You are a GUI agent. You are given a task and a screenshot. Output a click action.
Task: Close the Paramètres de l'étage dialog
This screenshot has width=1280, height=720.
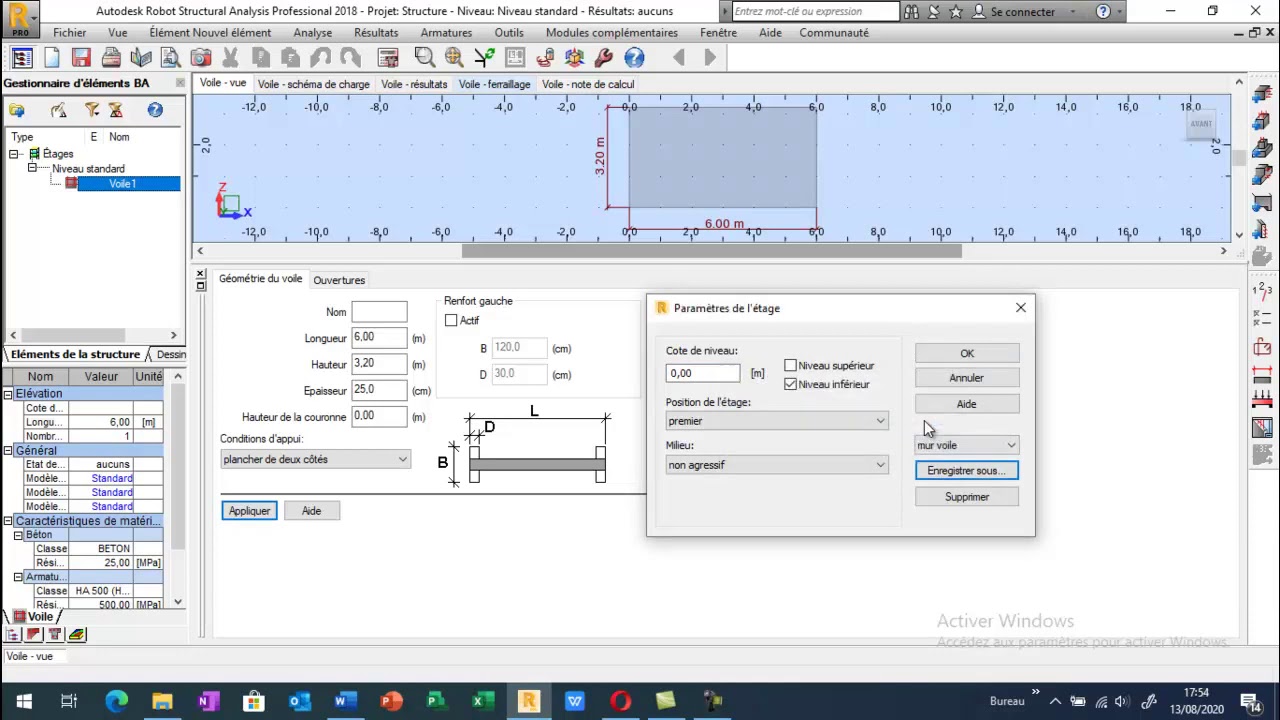point(1021,308)
